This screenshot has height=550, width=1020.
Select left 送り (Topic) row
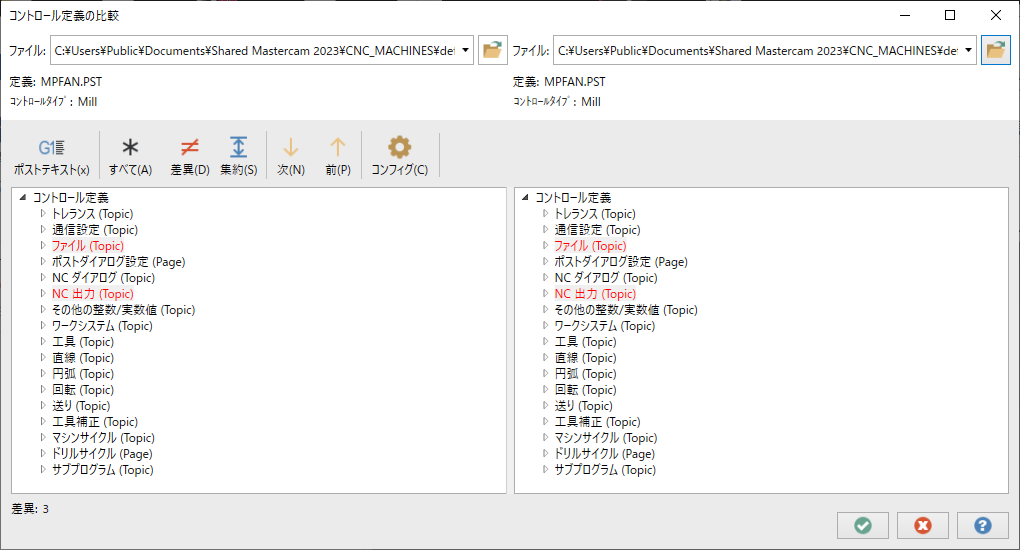coord(81,406)
